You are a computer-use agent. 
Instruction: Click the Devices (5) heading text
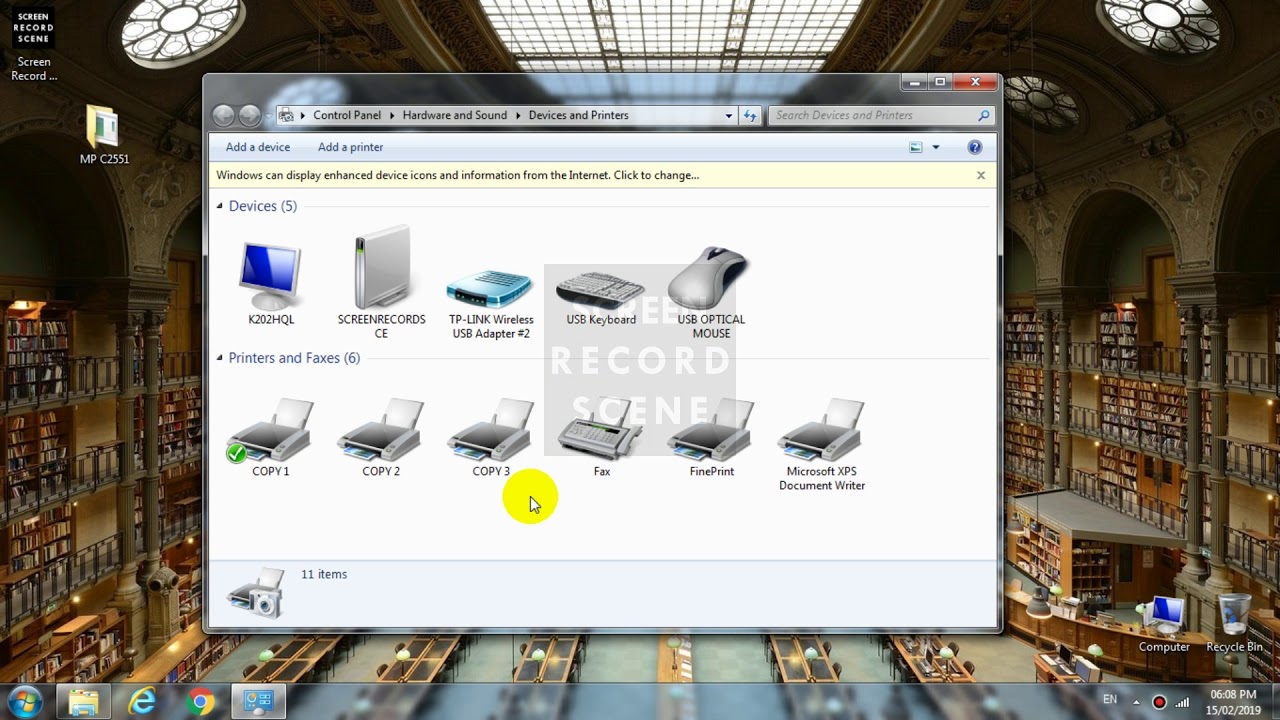click(262, 206)
